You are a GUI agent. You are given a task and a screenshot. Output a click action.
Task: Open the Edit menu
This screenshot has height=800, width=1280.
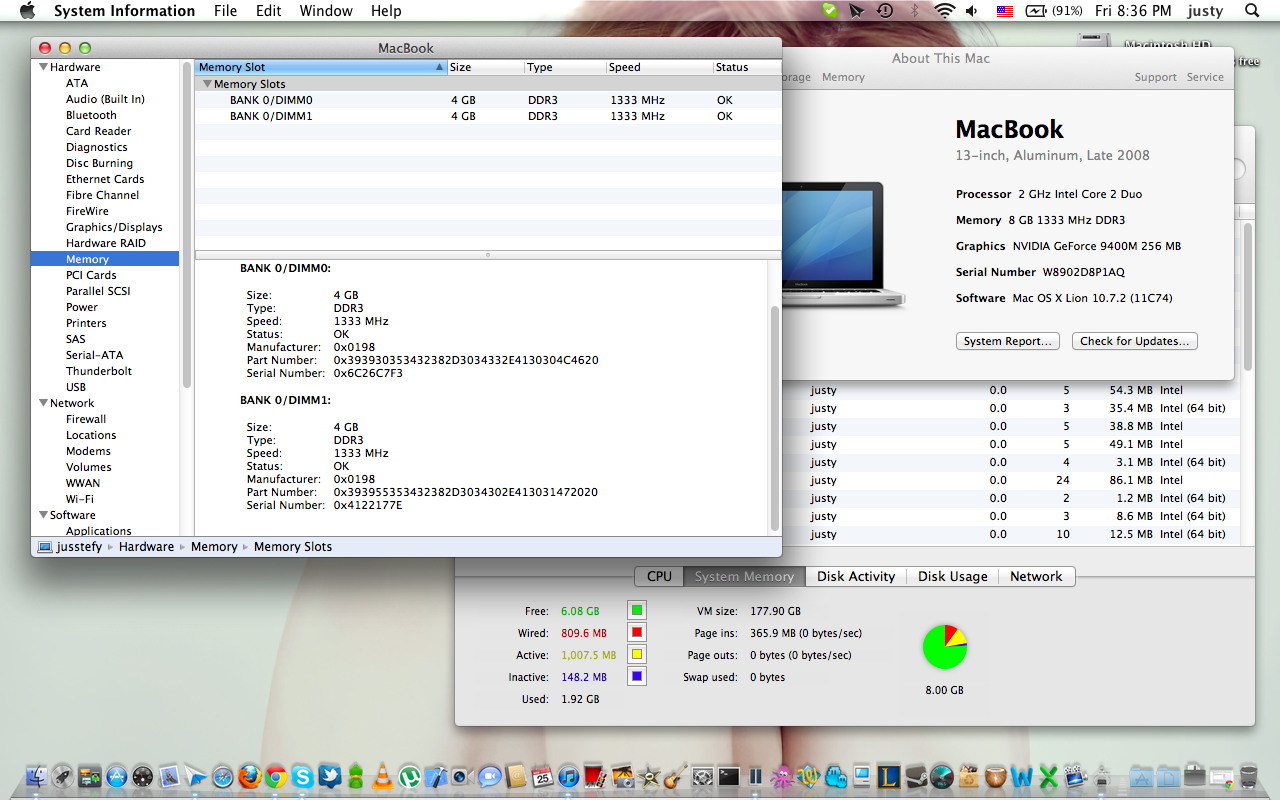(x=268, y=11)
